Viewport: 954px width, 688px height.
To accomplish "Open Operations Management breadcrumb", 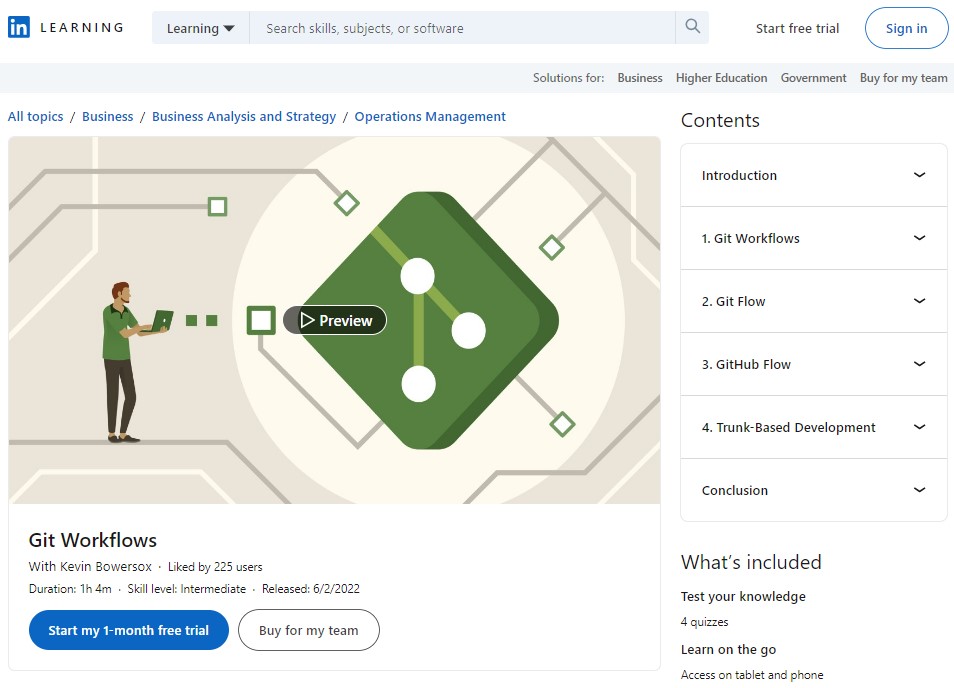I will click(x=430, y=116).
